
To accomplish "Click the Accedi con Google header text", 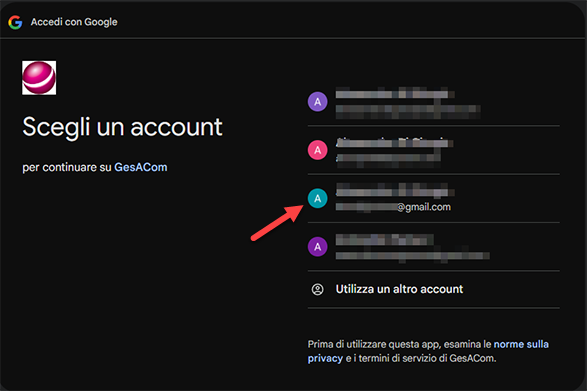I will [74, 22].
